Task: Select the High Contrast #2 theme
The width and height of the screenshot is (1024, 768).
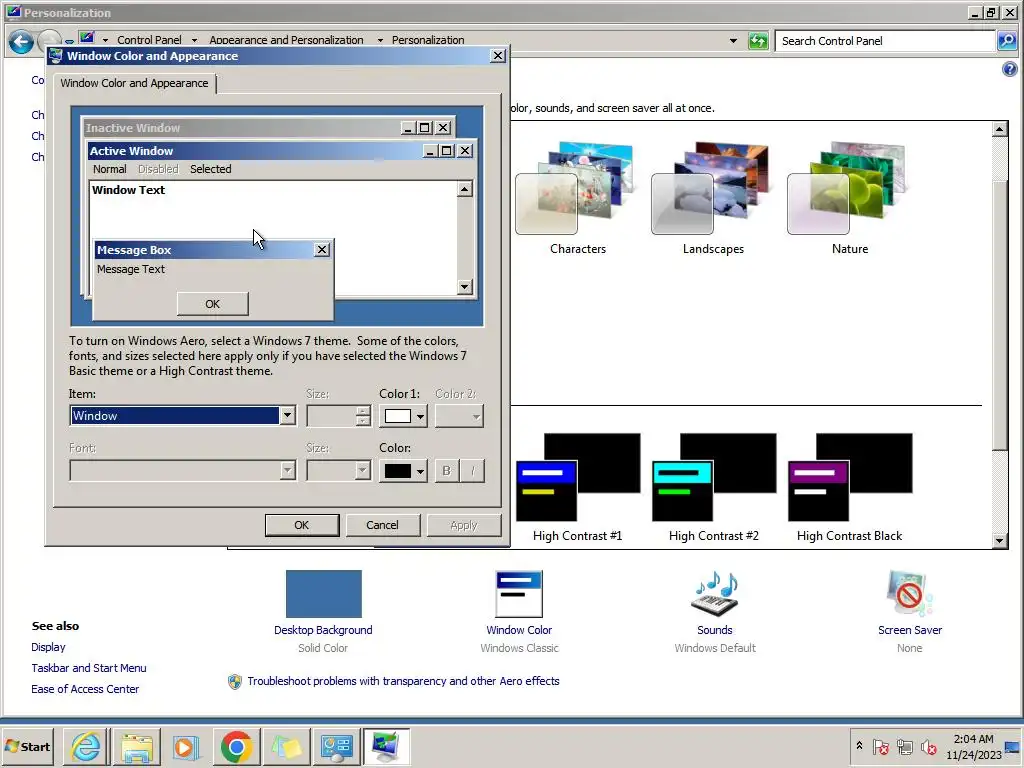Action: [714, 488]
